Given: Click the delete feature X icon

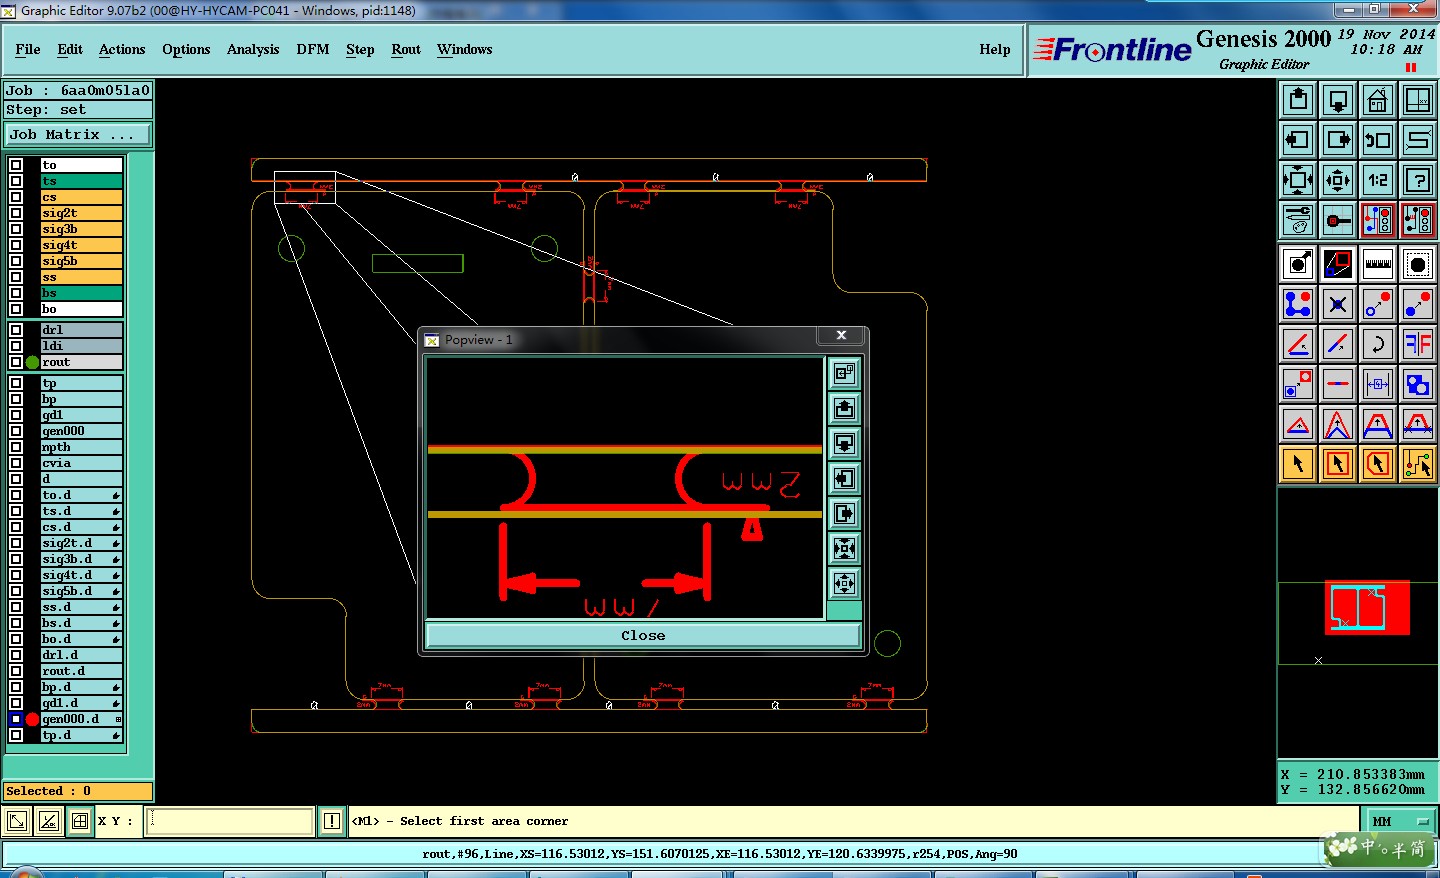Looking at the screenshot, I should pyautogui.click(x=1338, y=304).
